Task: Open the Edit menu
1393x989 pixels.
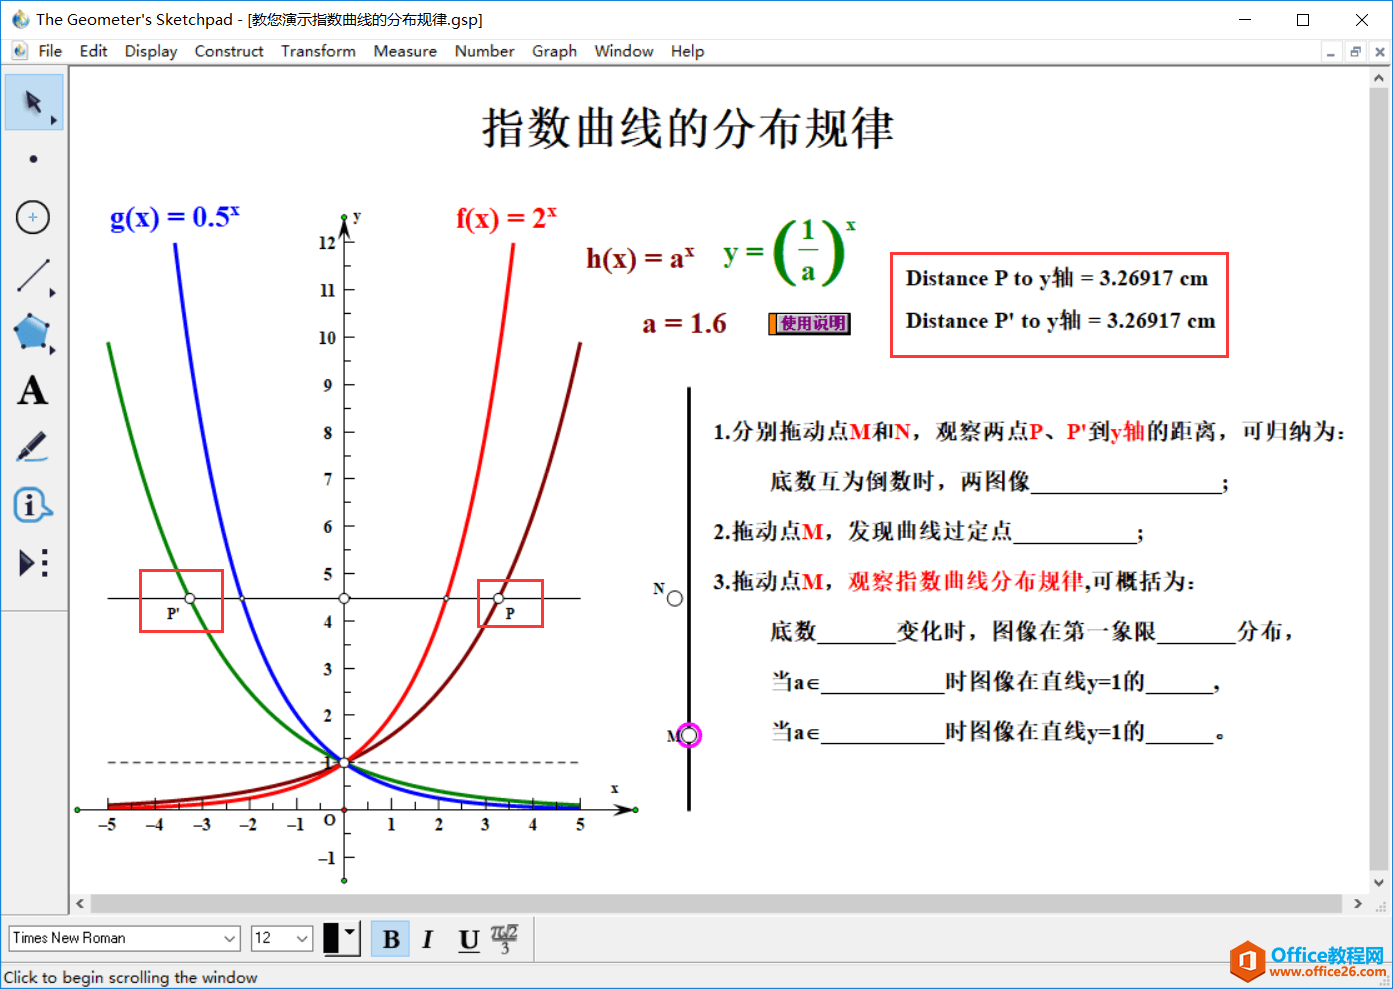Action: coord(93,51)
